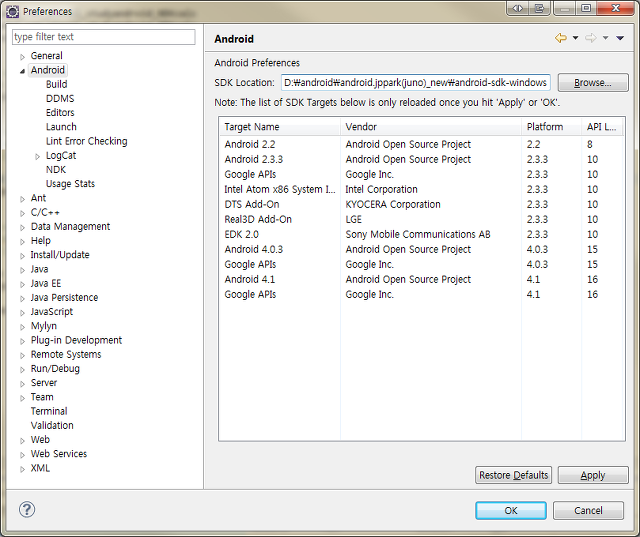
Task: Click Restore Defaults button
Action: point(513,475)
